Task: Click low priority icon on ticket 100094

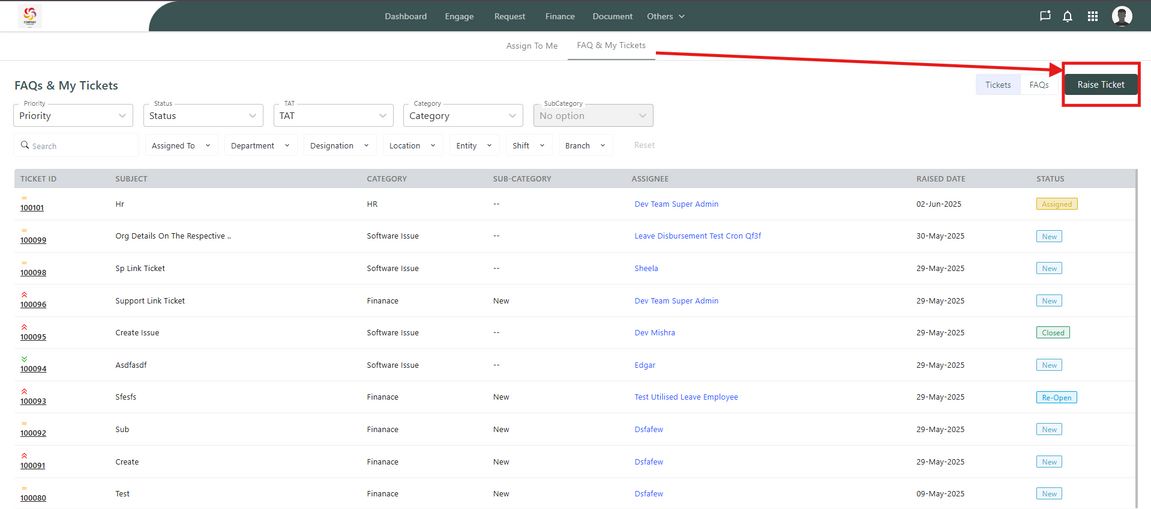Action: (x=24, y=358)
